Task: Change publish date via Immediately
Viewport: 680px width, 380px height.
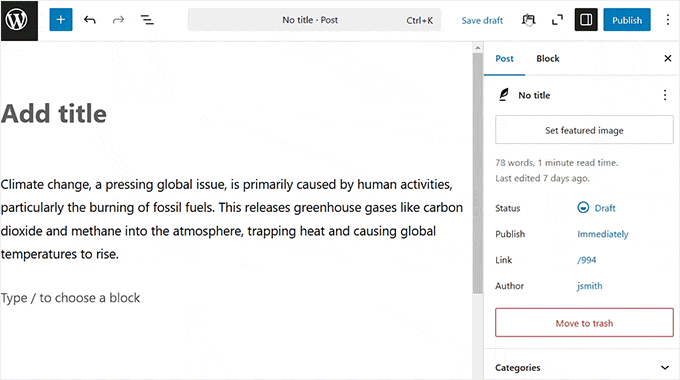Action: 602,234
